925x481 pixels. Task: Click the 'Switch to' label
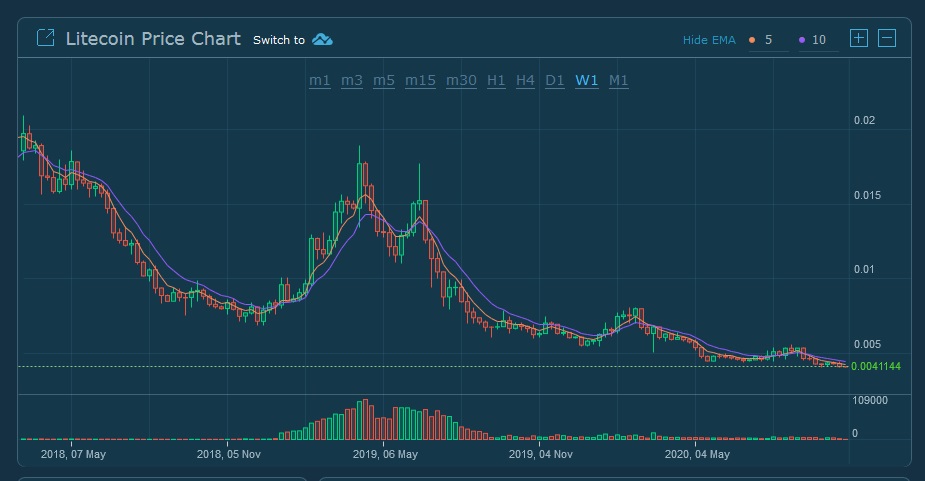click(x=278, y=40)
